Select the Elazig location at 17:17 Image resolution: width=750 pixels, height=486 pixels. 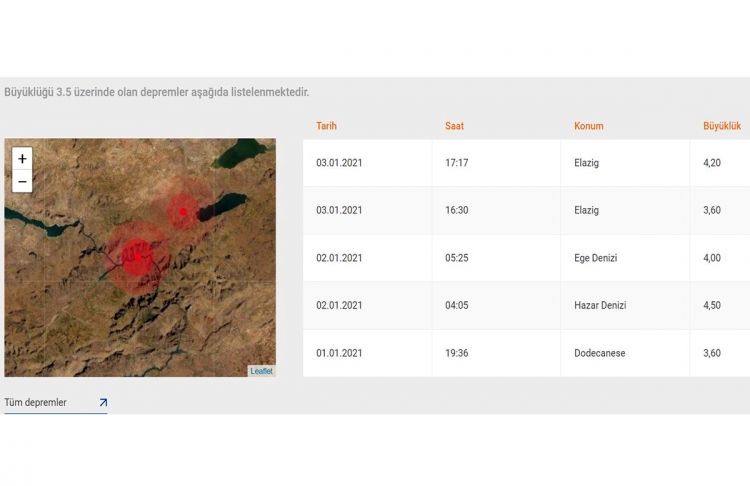(x=586, y=163)
